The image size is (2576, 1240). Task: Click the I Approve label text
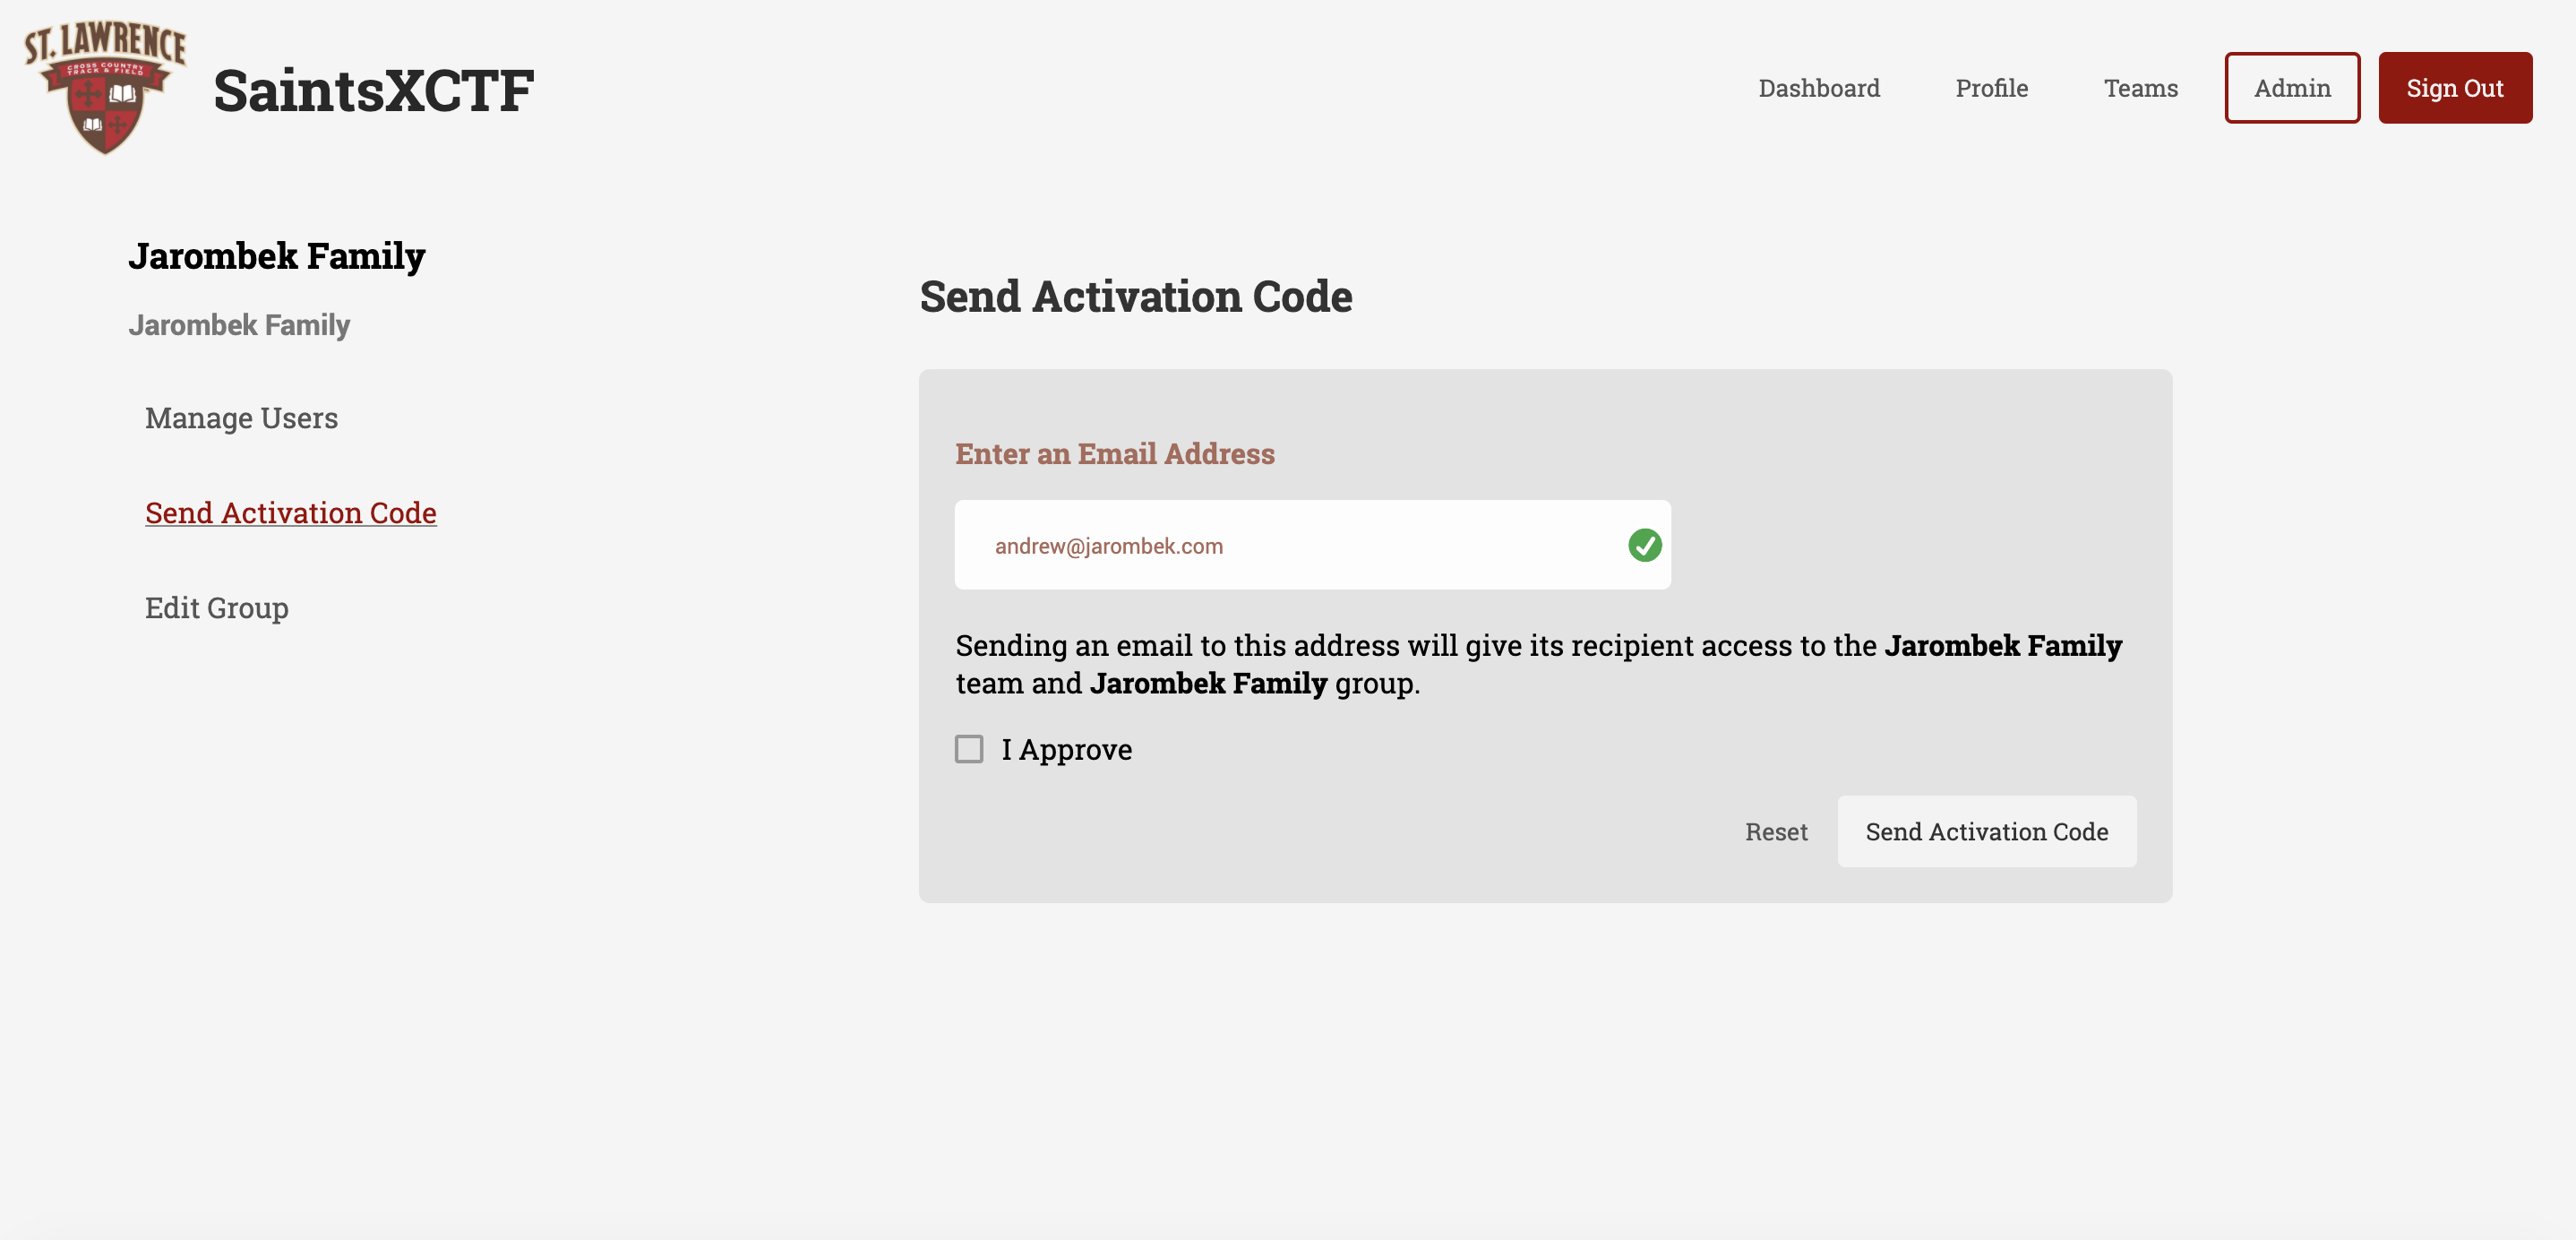tap(1066, 750)
